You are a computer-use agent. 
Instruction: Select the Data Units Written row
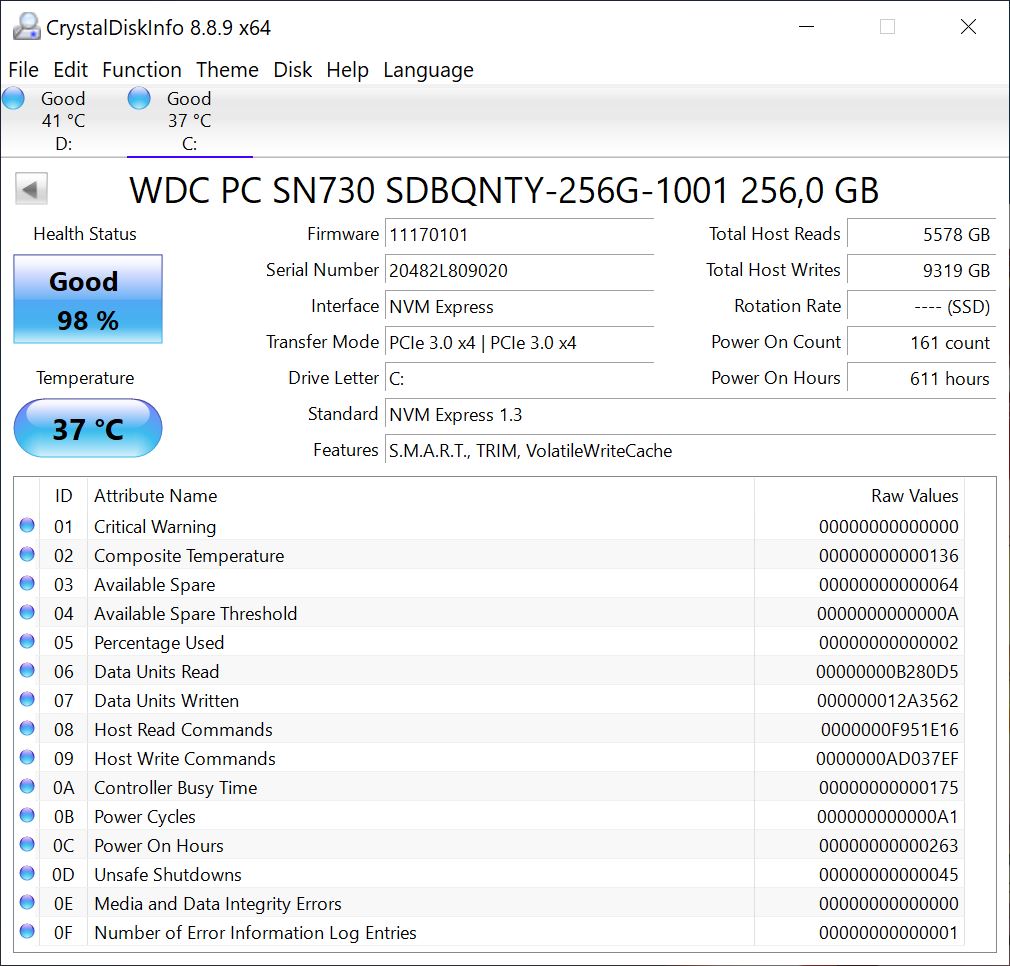click(x=400, y=700)
